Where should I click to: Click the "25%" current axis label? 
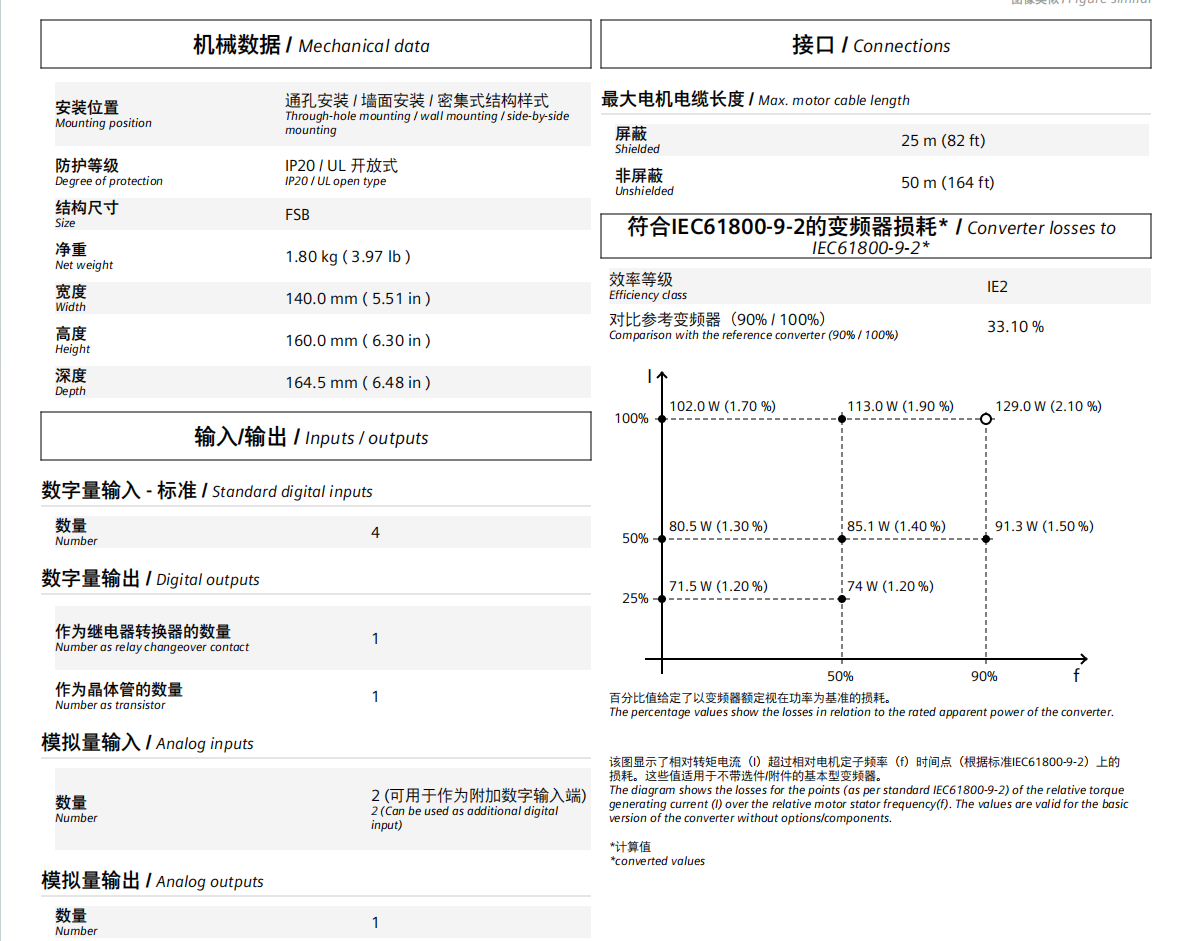click(635, 598)
